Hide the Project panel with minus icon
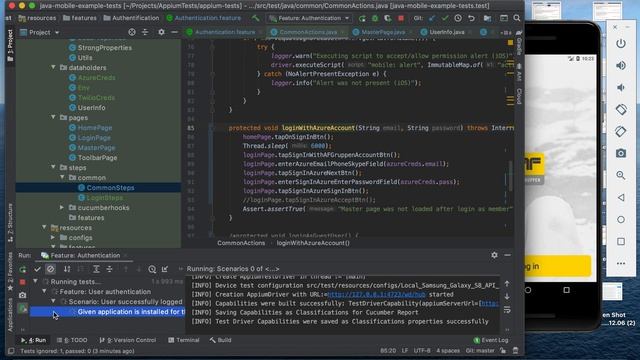 tap(174, 32)
